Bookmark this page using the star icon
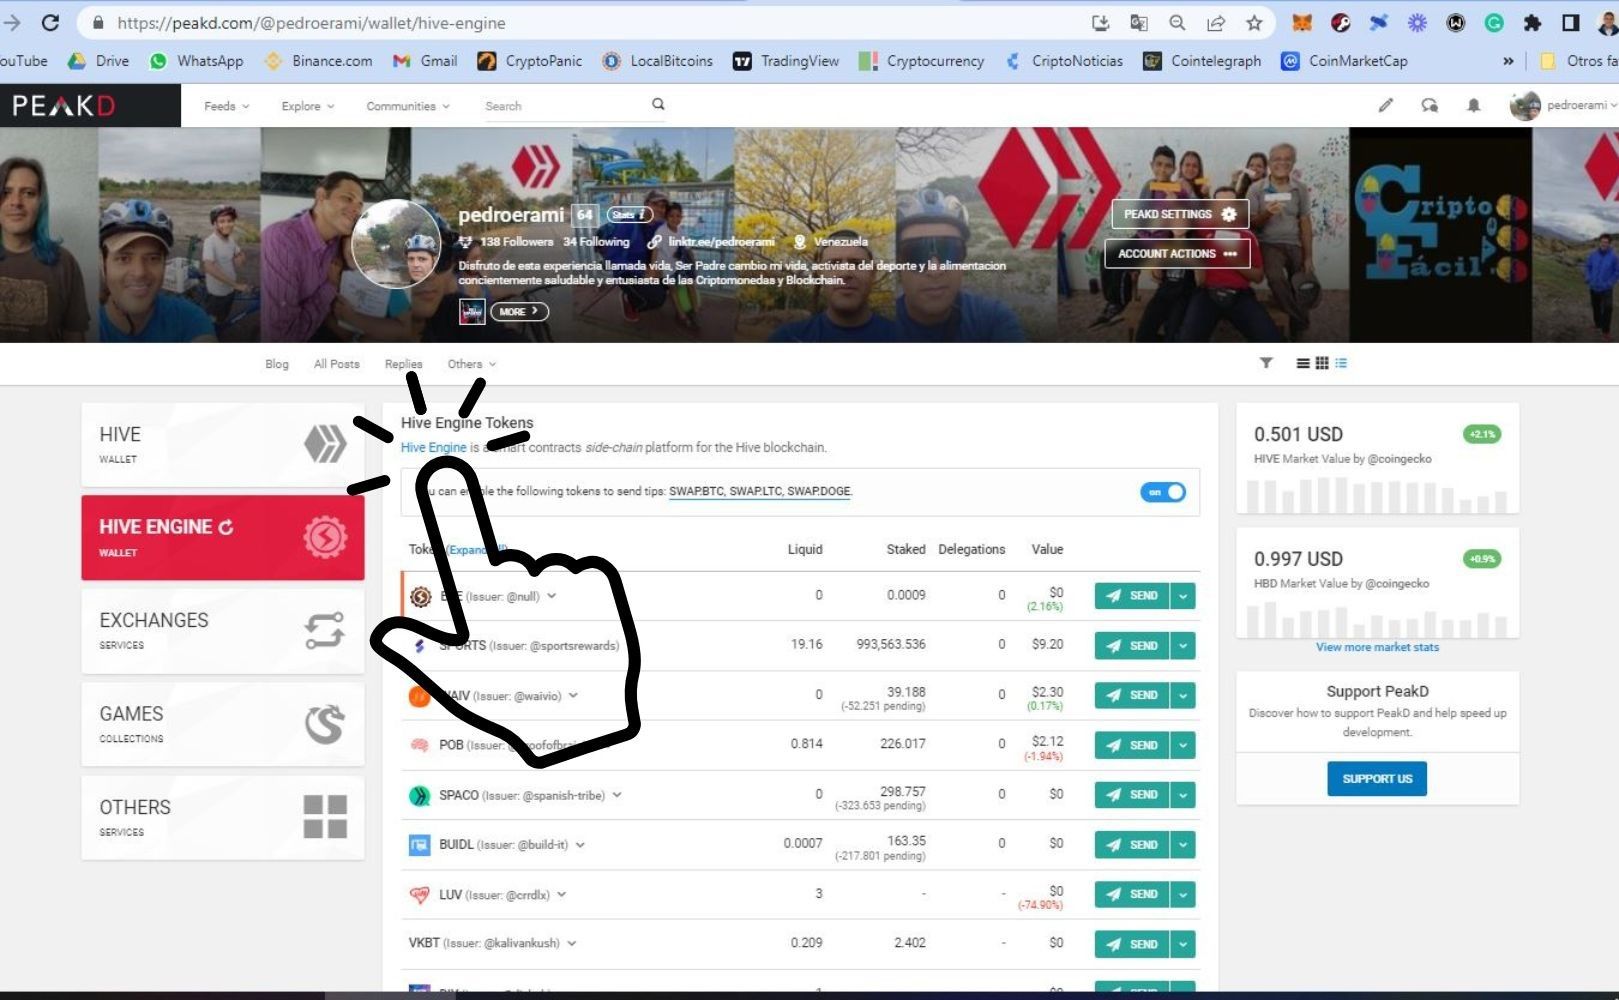 pyautogui.click(x=1254, y=23)
